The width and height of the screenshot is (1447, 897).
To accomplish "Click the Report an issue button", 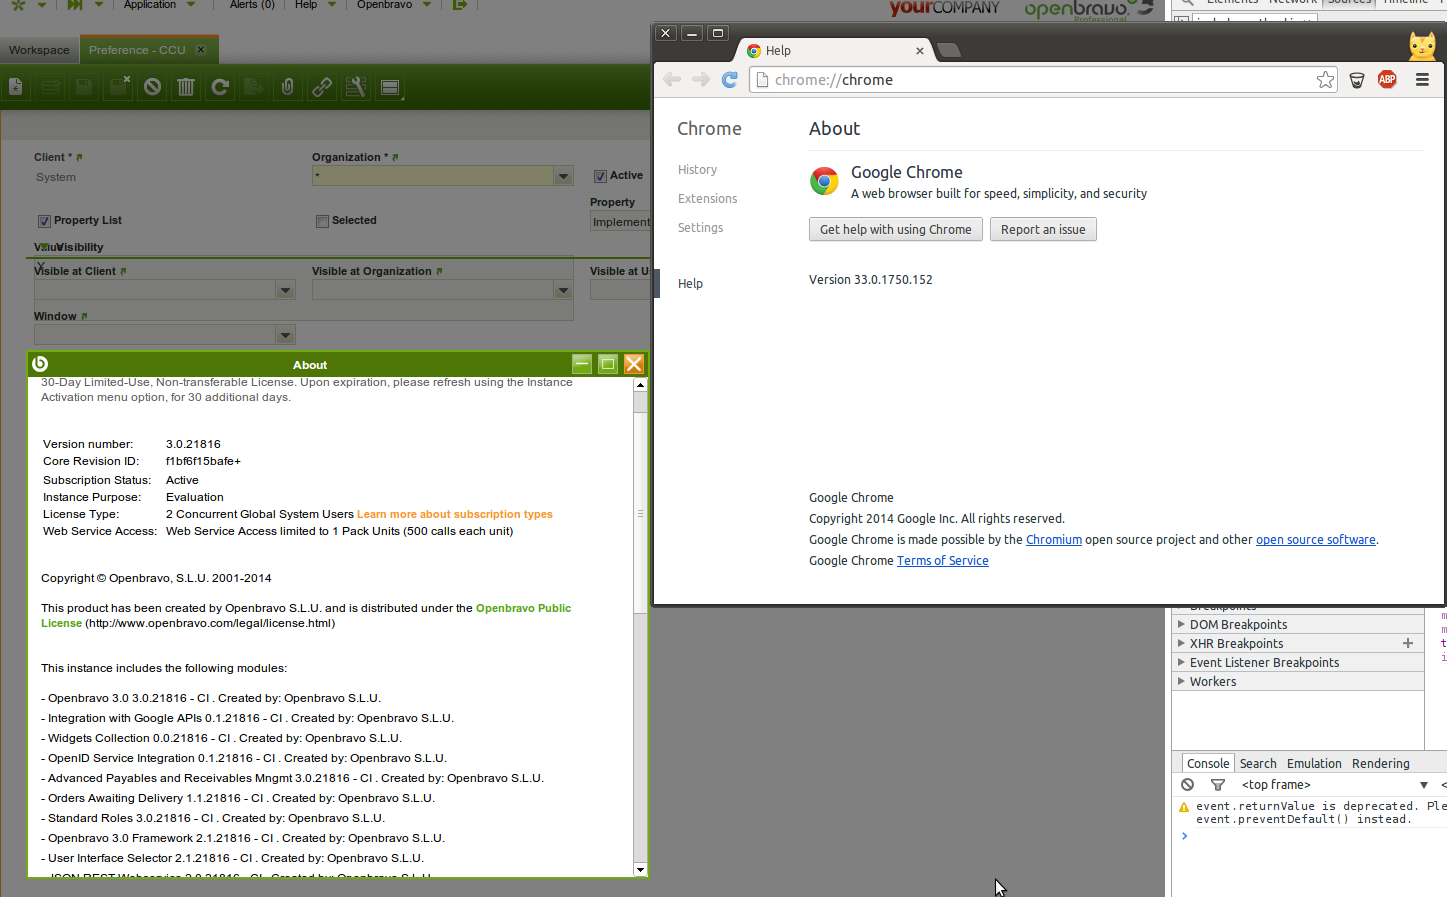I will click(x=1043, y=229).
